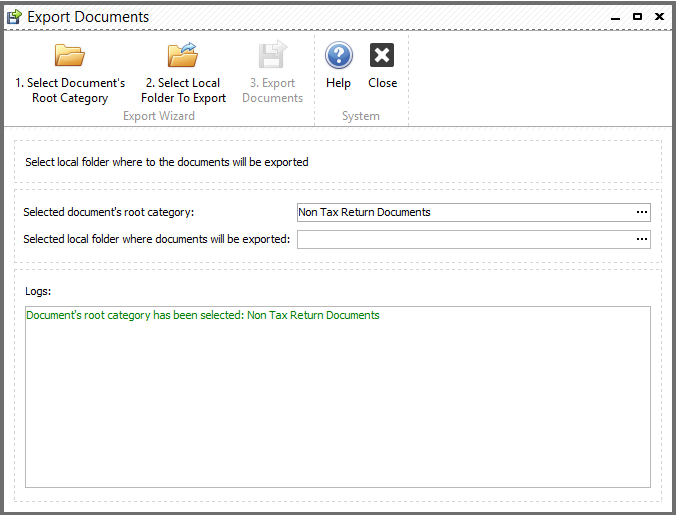Select the green root category log line
The width and height of the screenshot is (676, 515).
[203, 315]
